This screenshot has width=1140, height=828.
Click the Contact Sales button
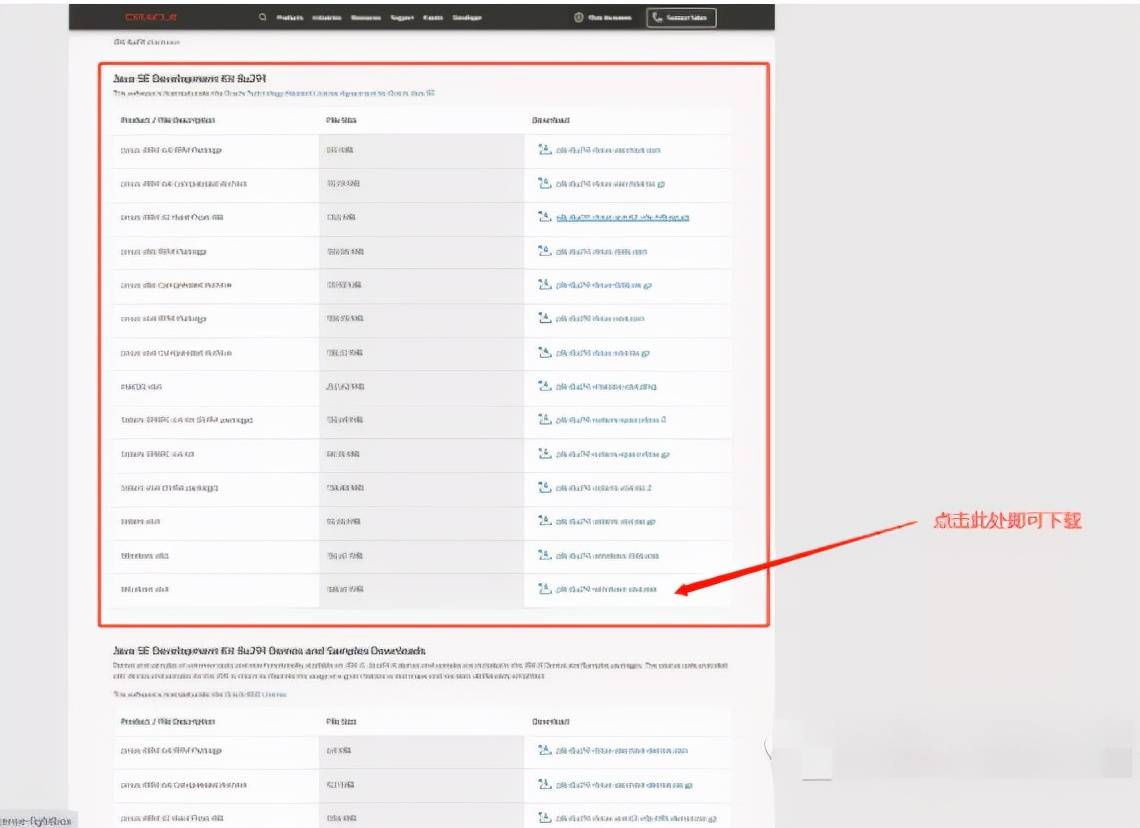(x=681, y=17)
